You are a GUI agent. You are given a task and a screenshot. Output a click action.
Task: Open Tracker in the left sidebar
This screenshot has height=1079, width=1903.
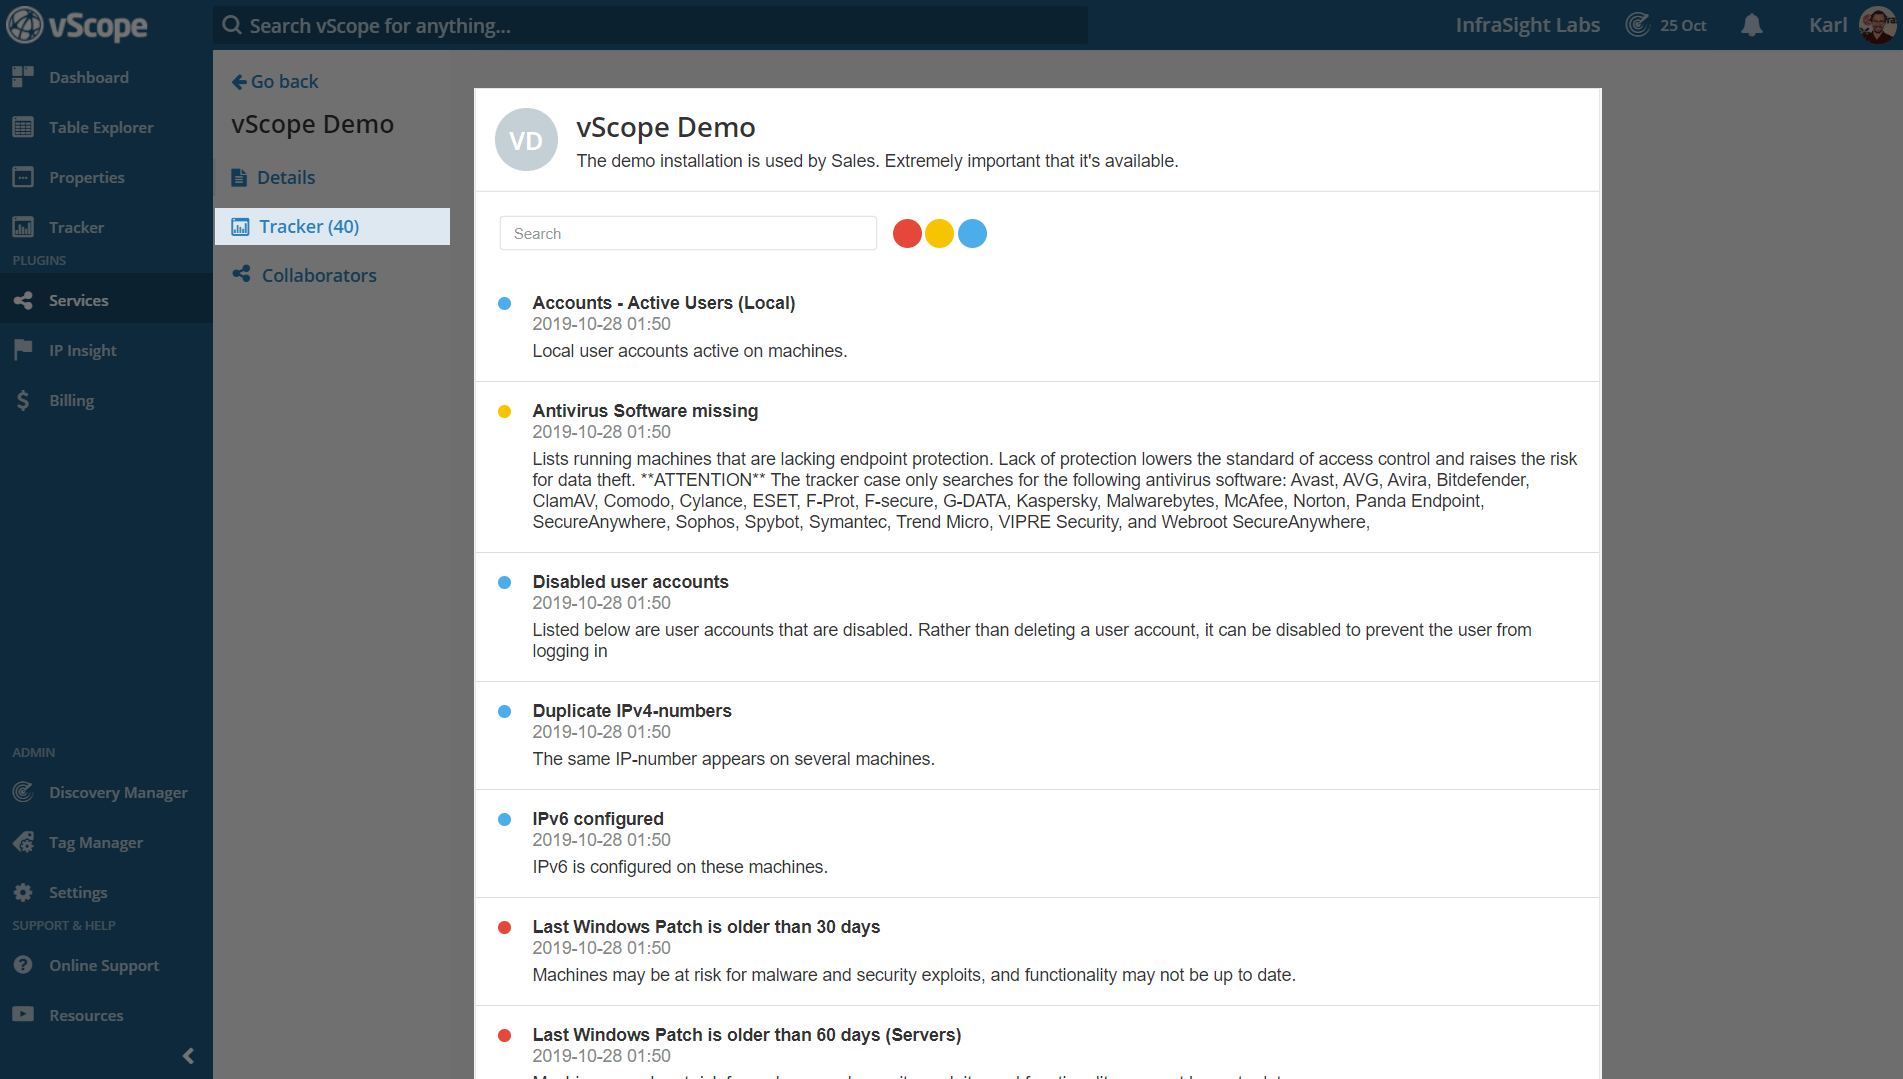pos(76,227)
